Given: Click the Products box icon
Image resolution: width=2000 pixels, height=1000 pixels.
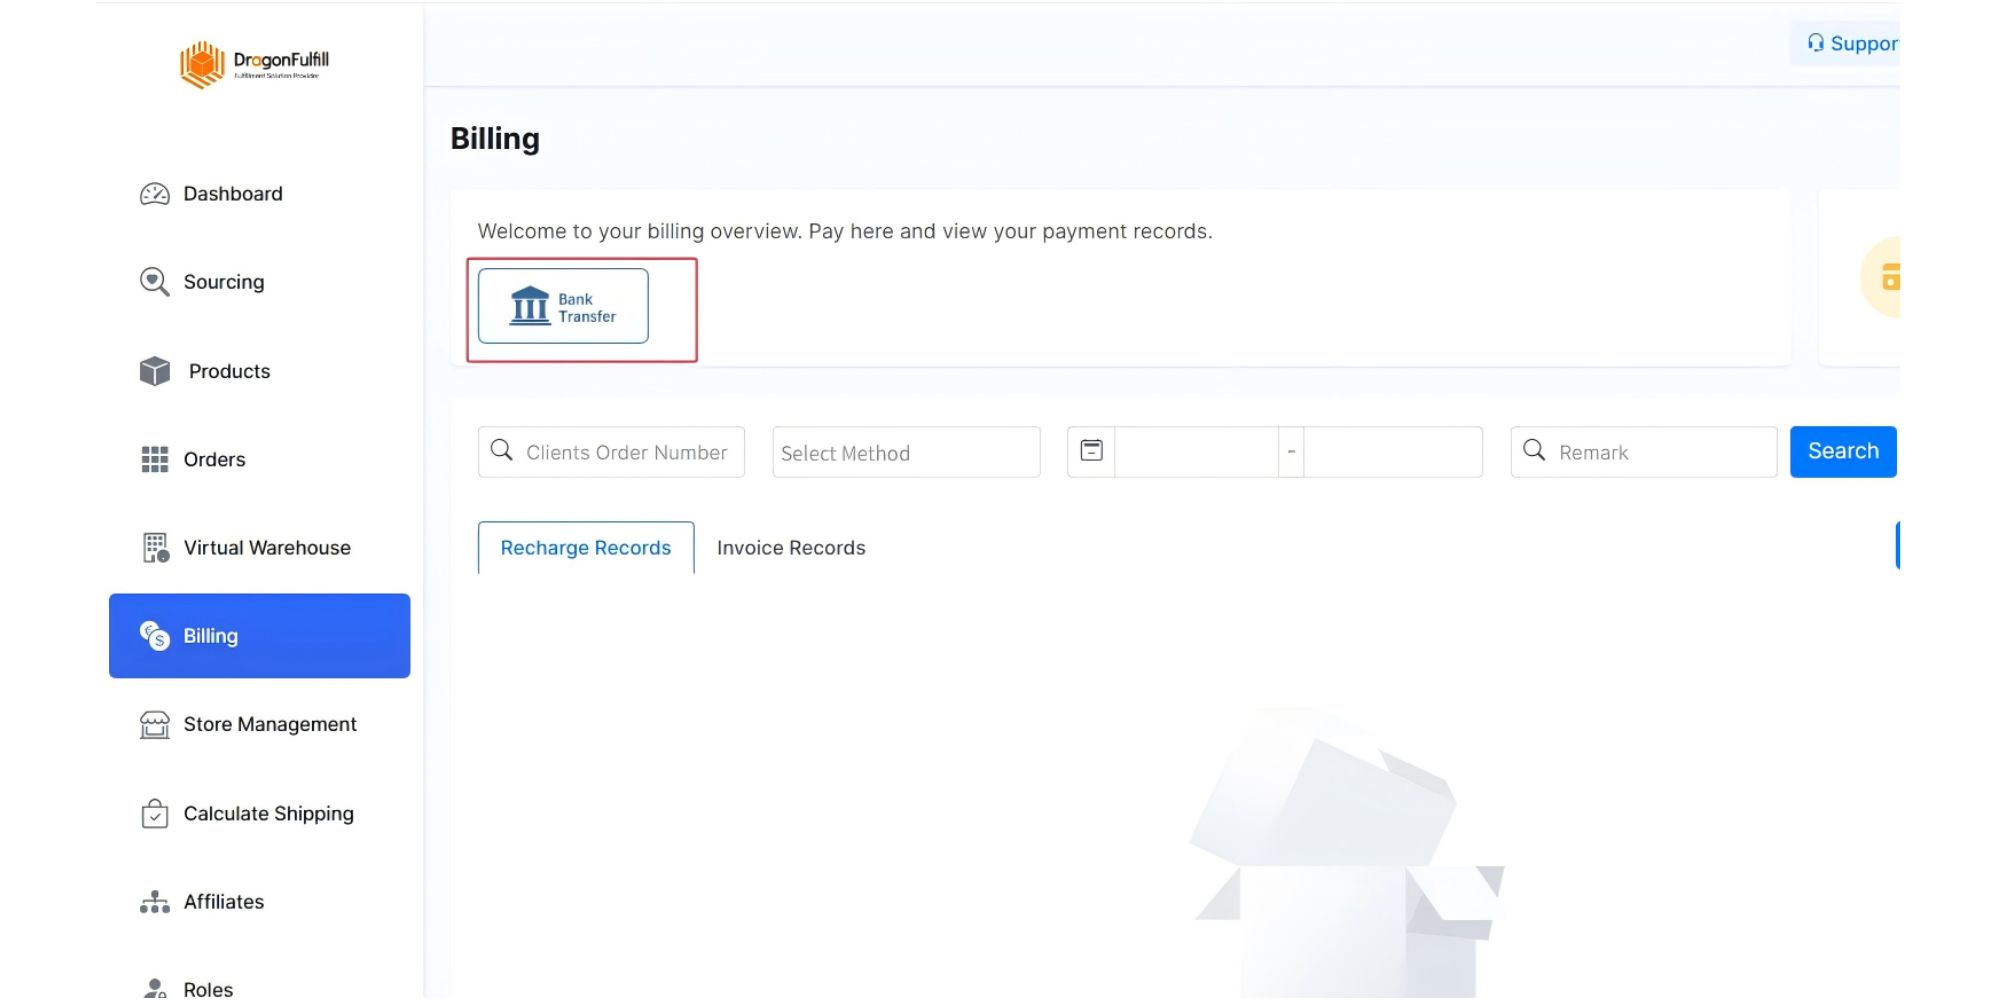Looking at the screenshot, I should point(154,371).
